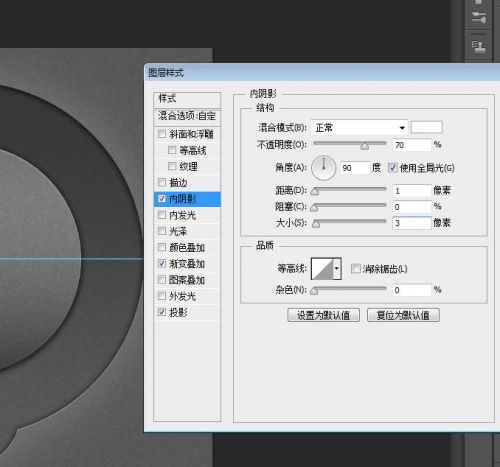Open the inner shadow white color swatch
Image resolution: width=500 pixels, height=467 pixels.
(x=426, y=127)
